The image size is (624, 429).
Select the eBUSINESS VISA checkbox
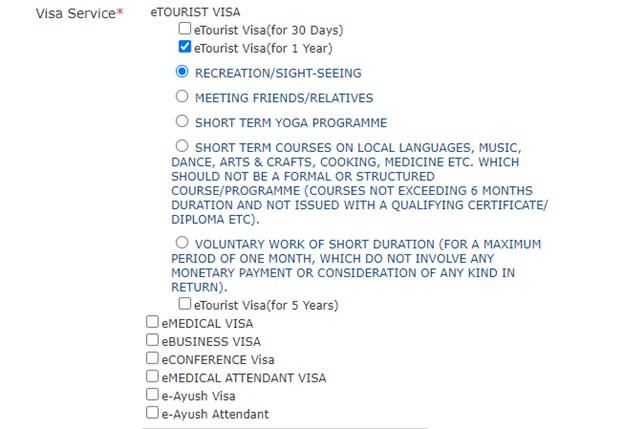click(152, 341)
